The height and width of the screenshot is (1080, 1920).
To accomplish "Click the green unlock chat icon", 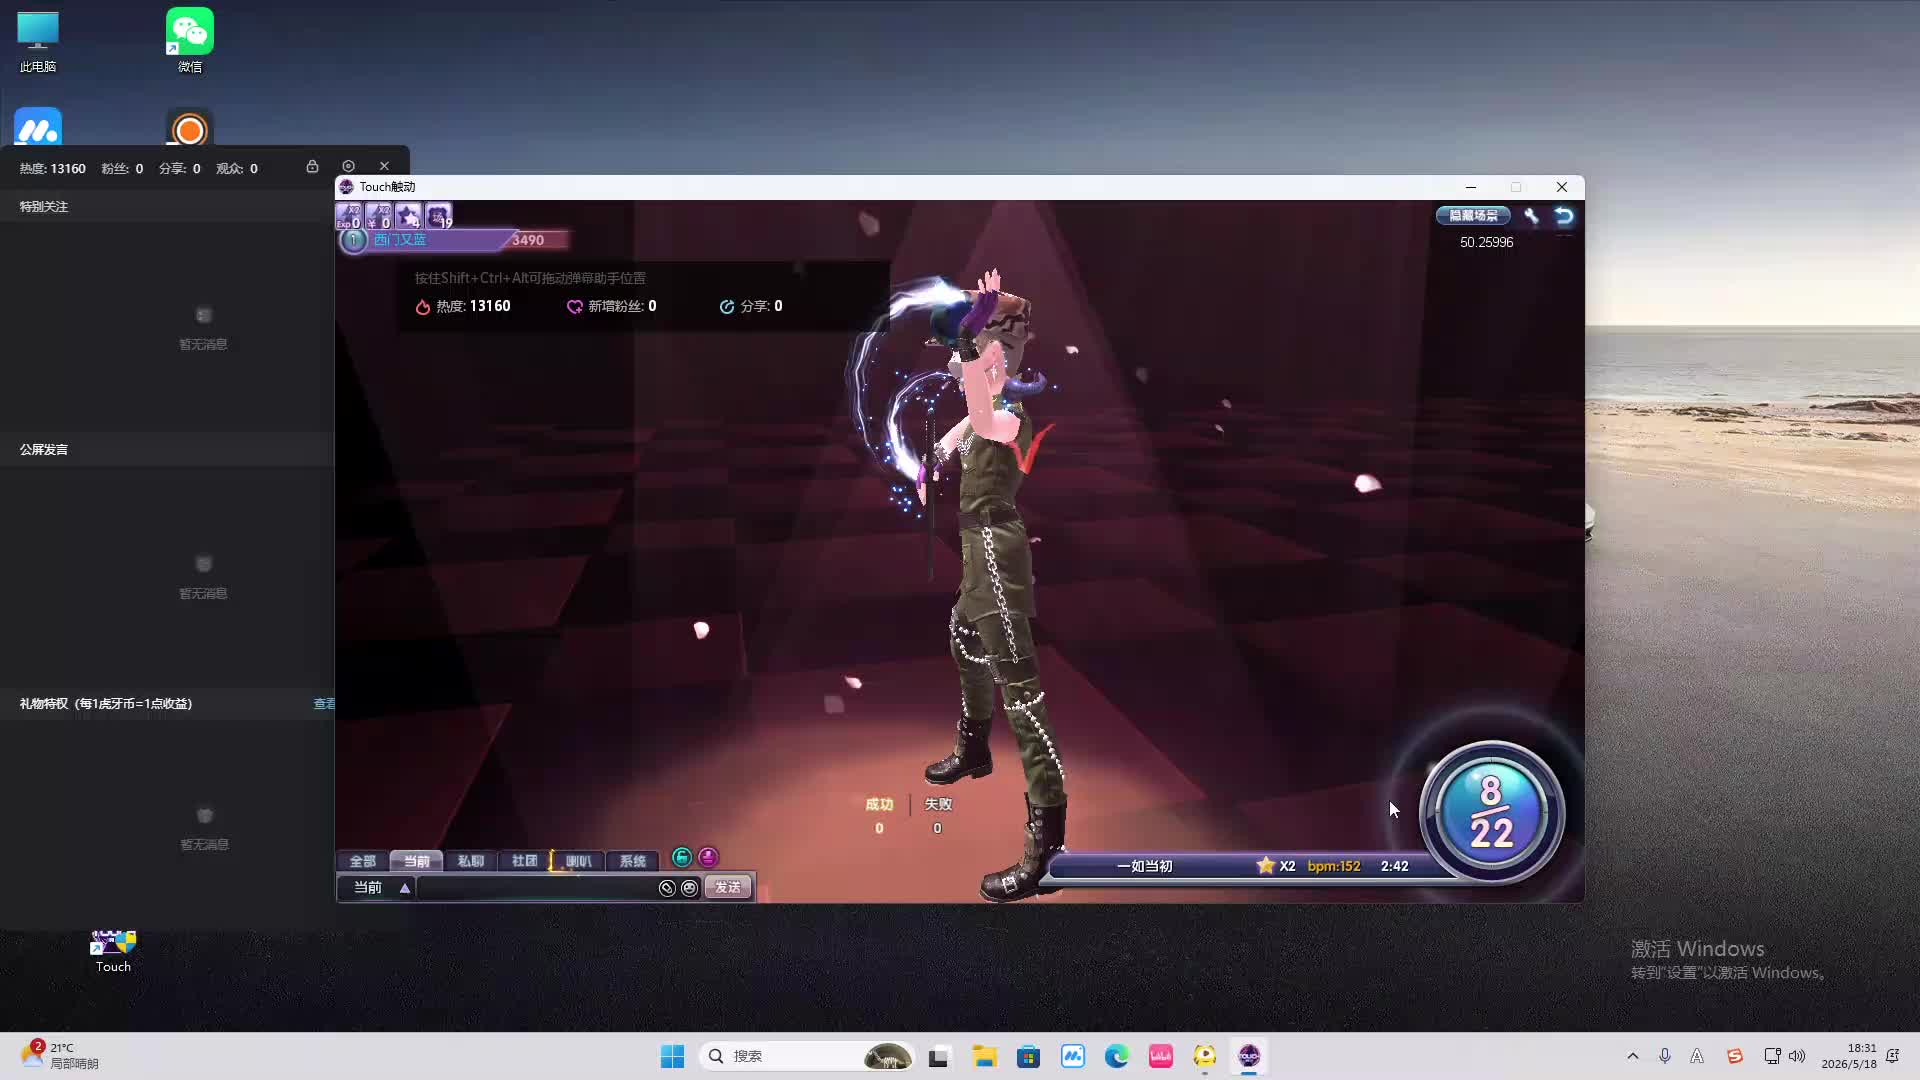I will [x=682, y=857].
